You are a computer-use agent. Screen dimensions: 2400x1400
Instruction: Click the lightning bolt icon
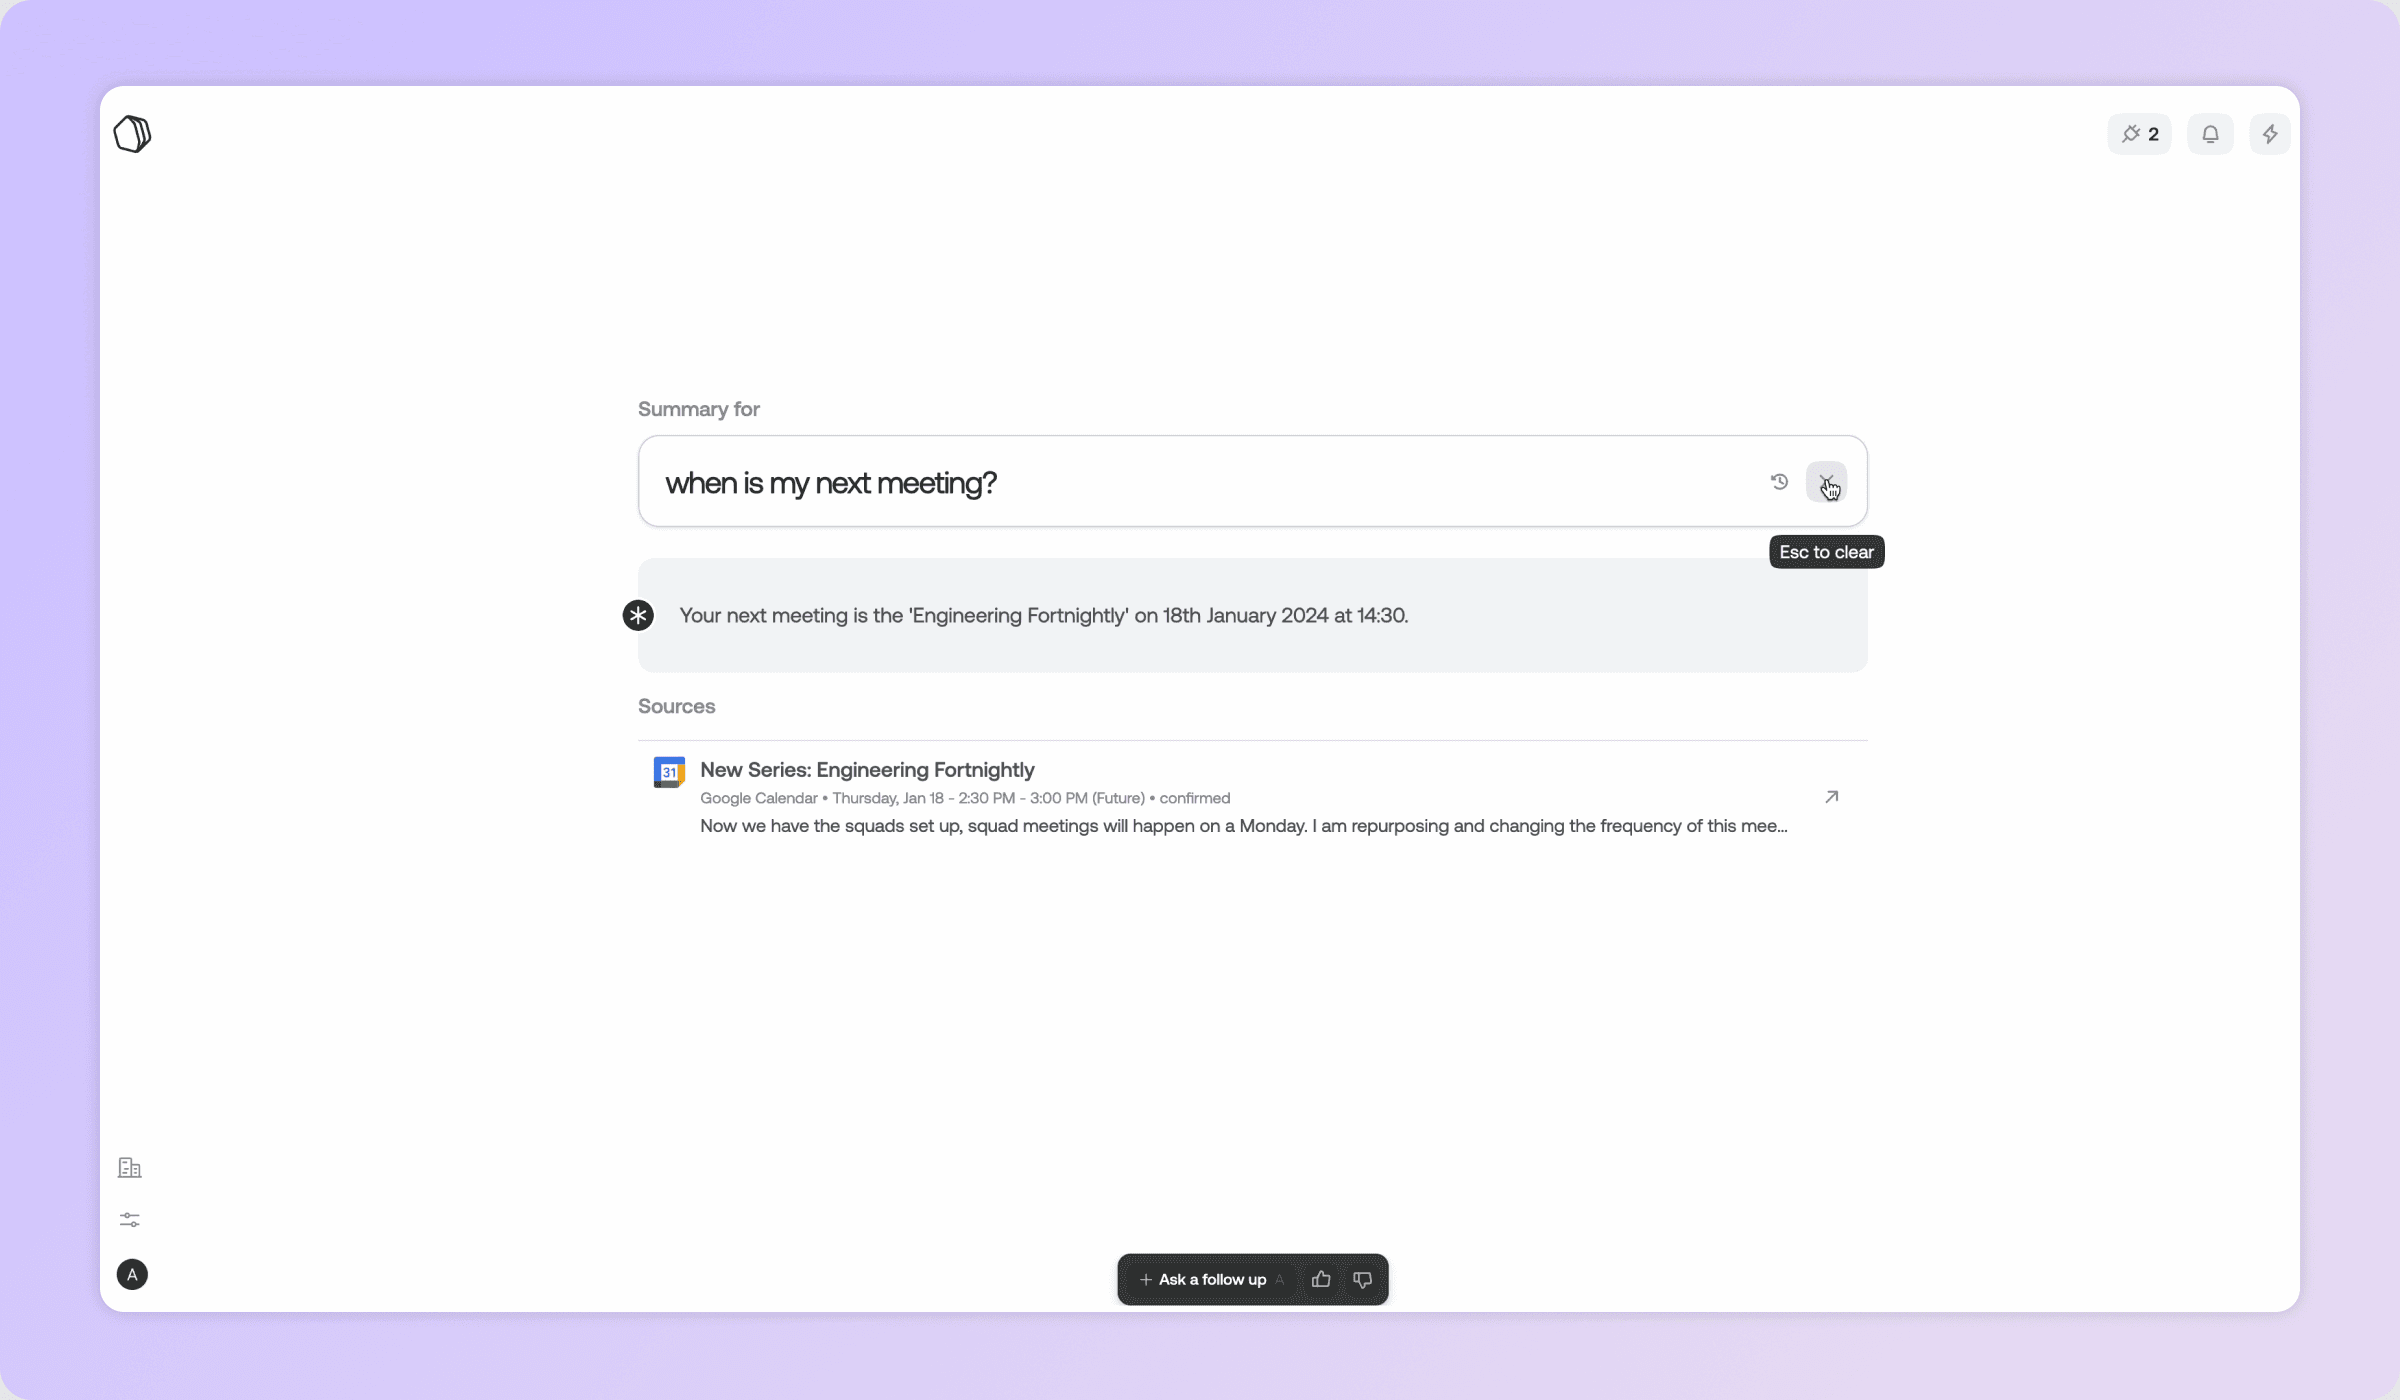2270,134
